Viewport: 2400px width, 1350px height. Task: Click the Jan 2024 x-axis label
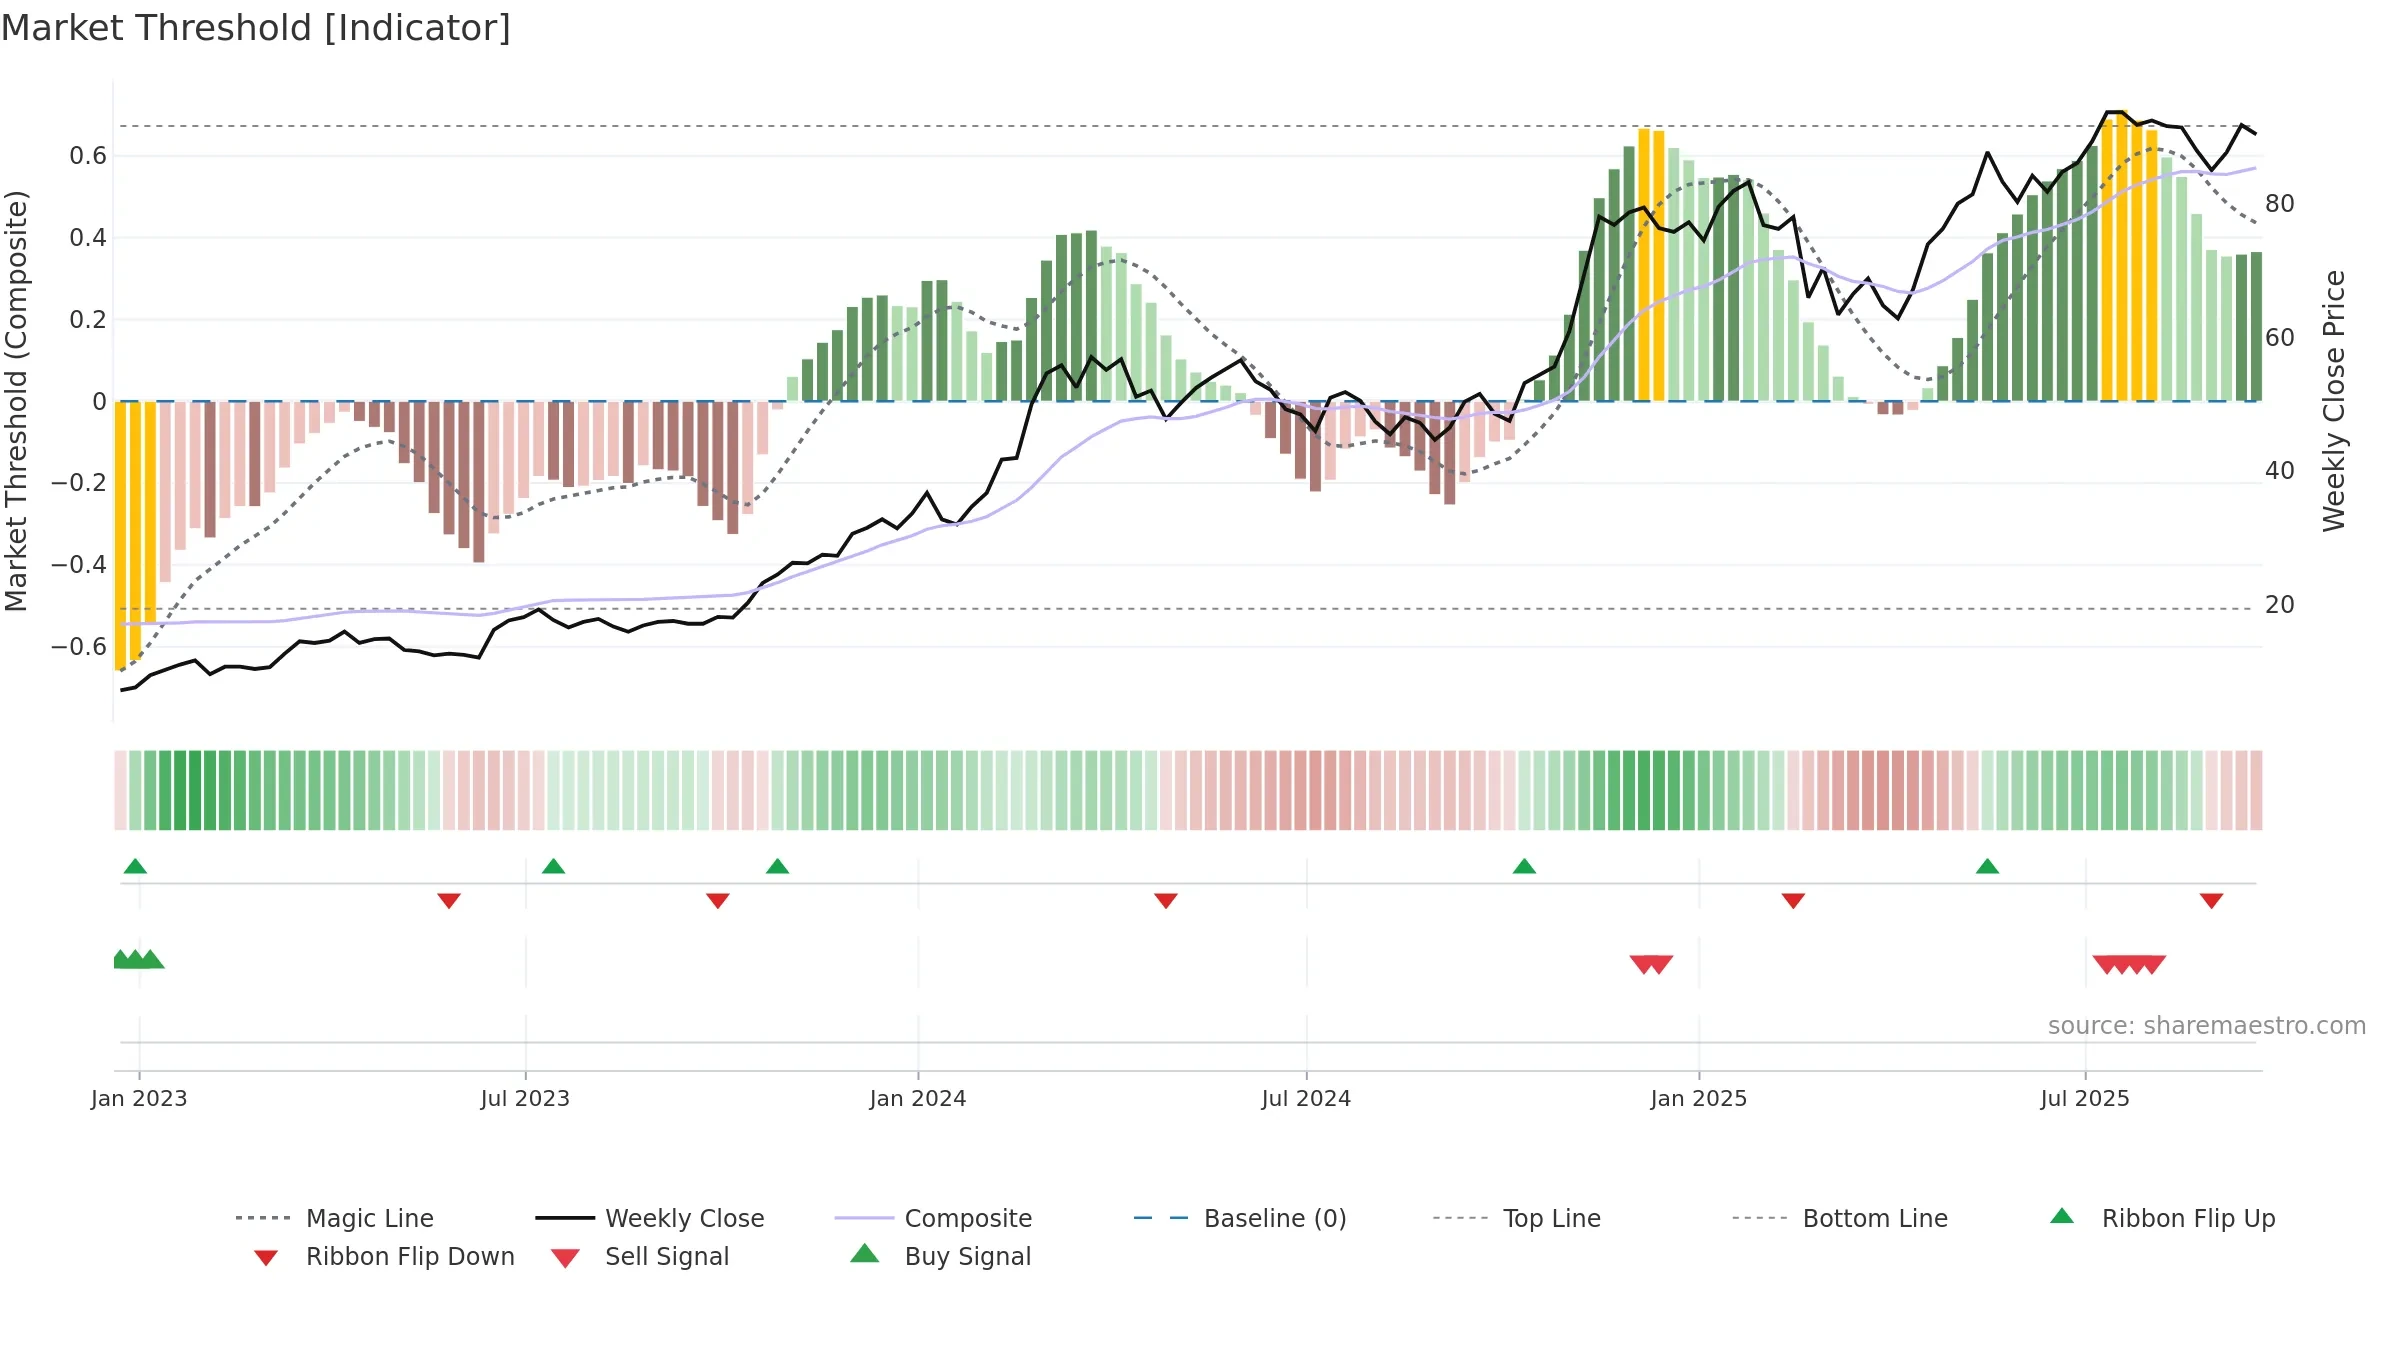918,1098
